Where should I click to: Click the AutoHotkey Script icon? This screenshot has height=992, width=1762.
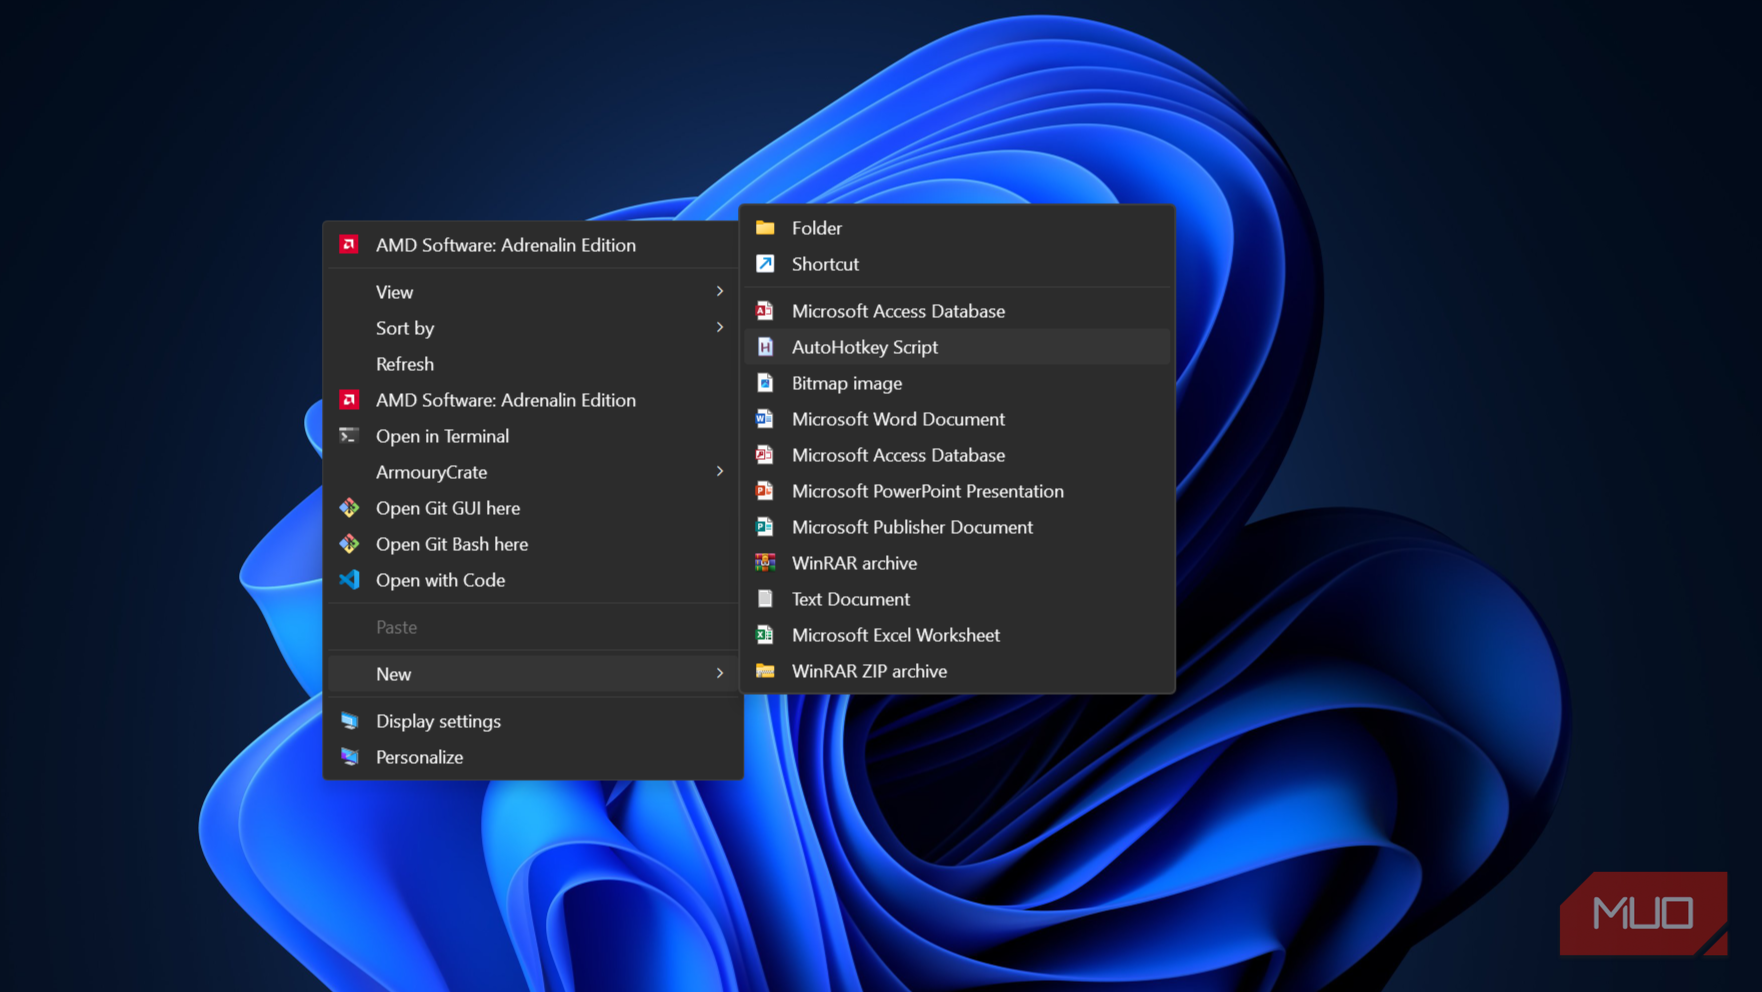tap(765, 347)
